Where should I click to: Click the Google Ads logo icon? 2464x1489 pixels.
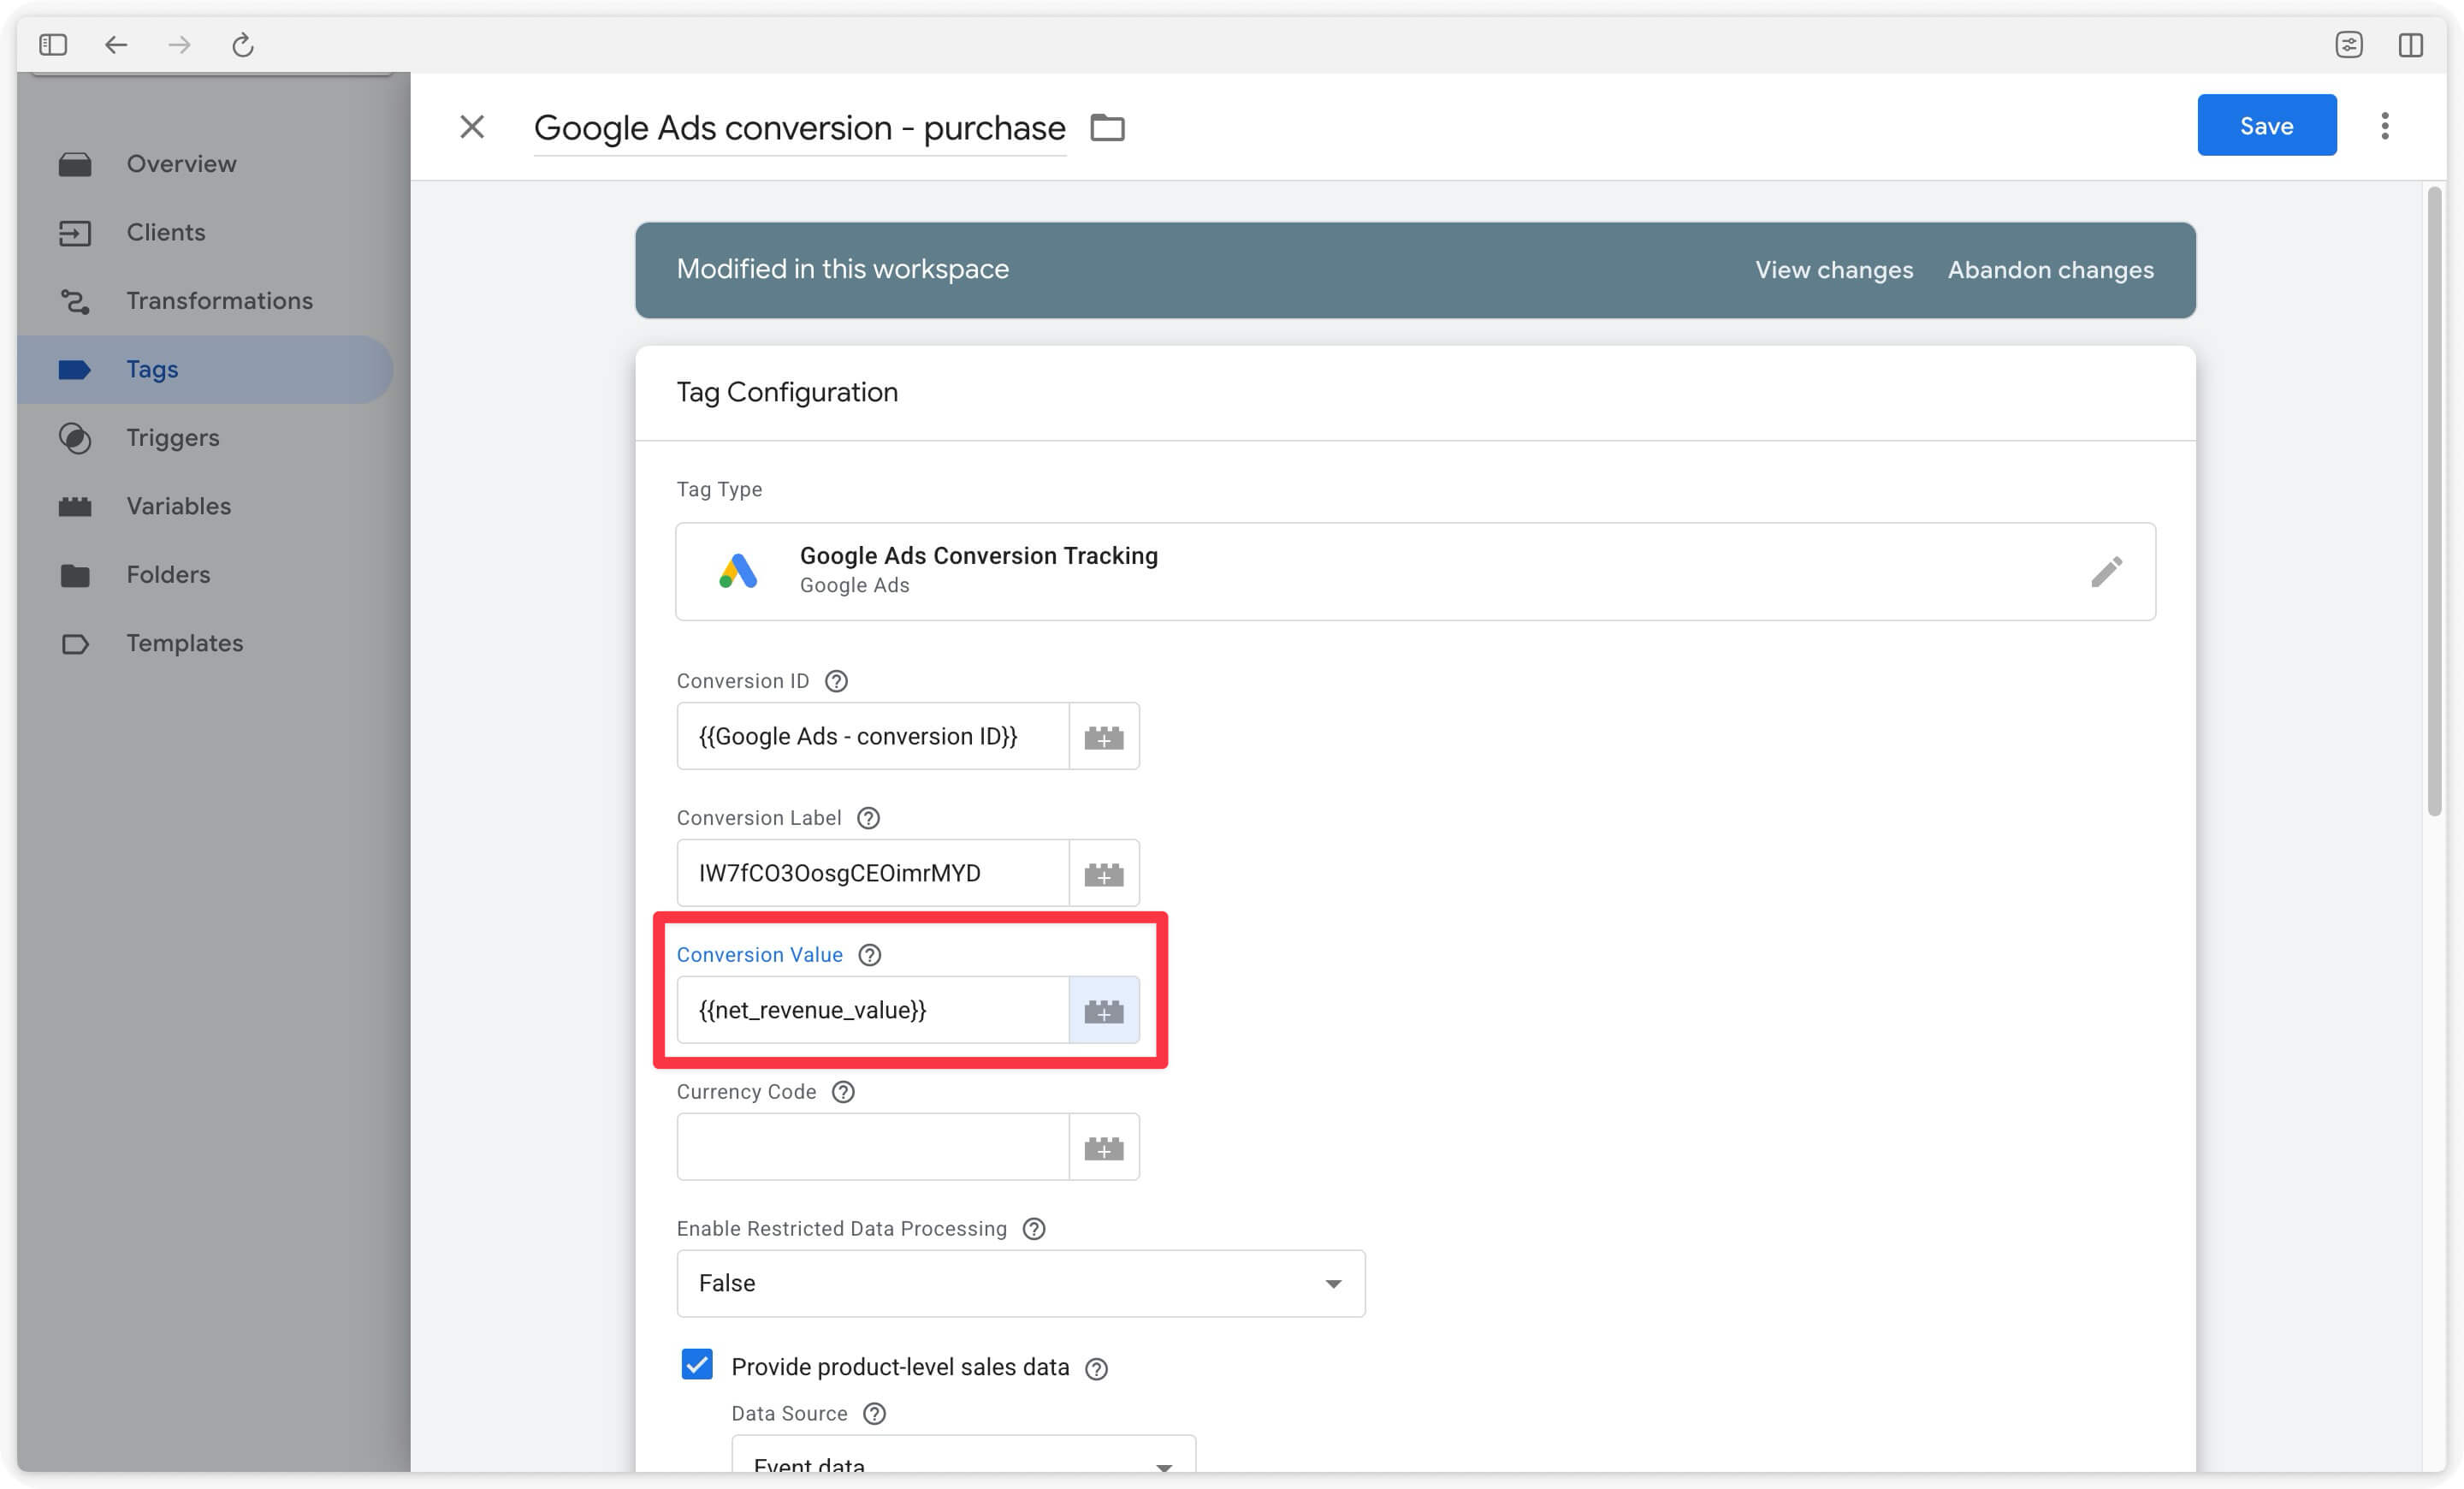(x=738, y=571)
